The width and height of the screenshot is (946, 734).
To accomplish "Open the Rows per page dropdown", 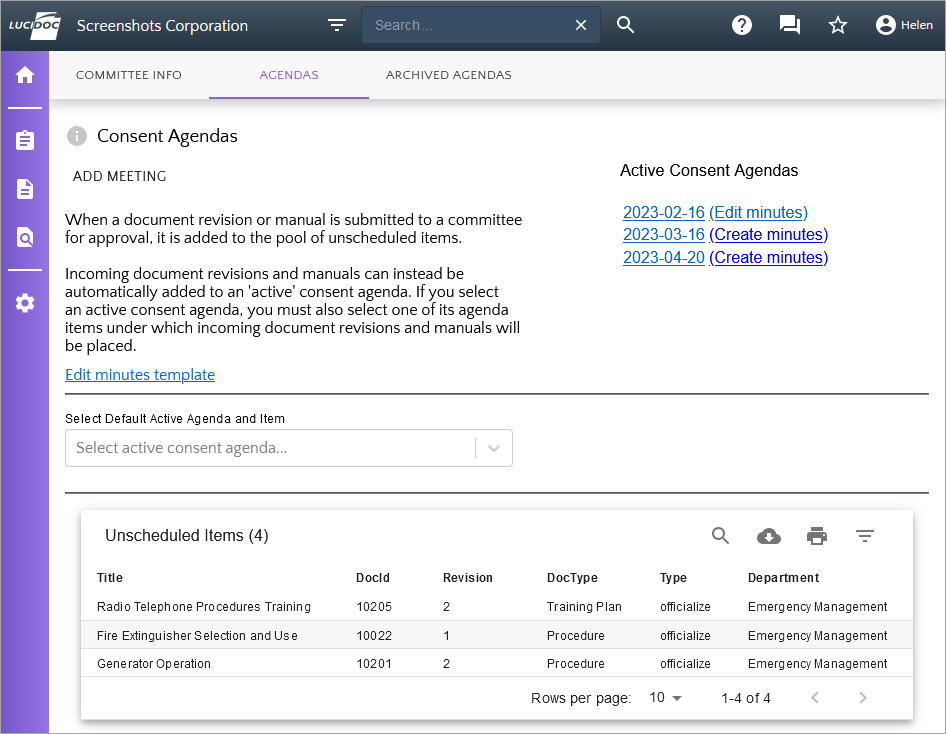I will click(665, 698).
